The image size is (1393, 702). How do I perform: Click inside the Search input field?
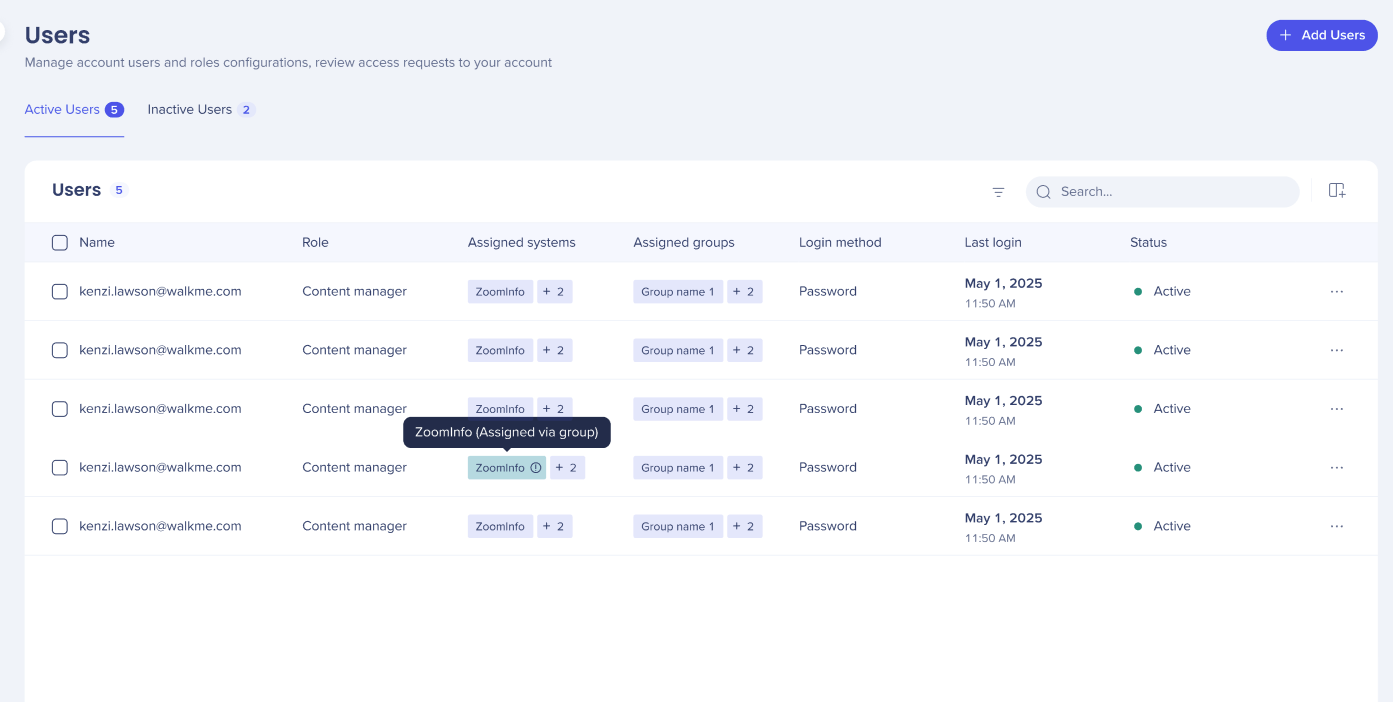[1170, 192]
